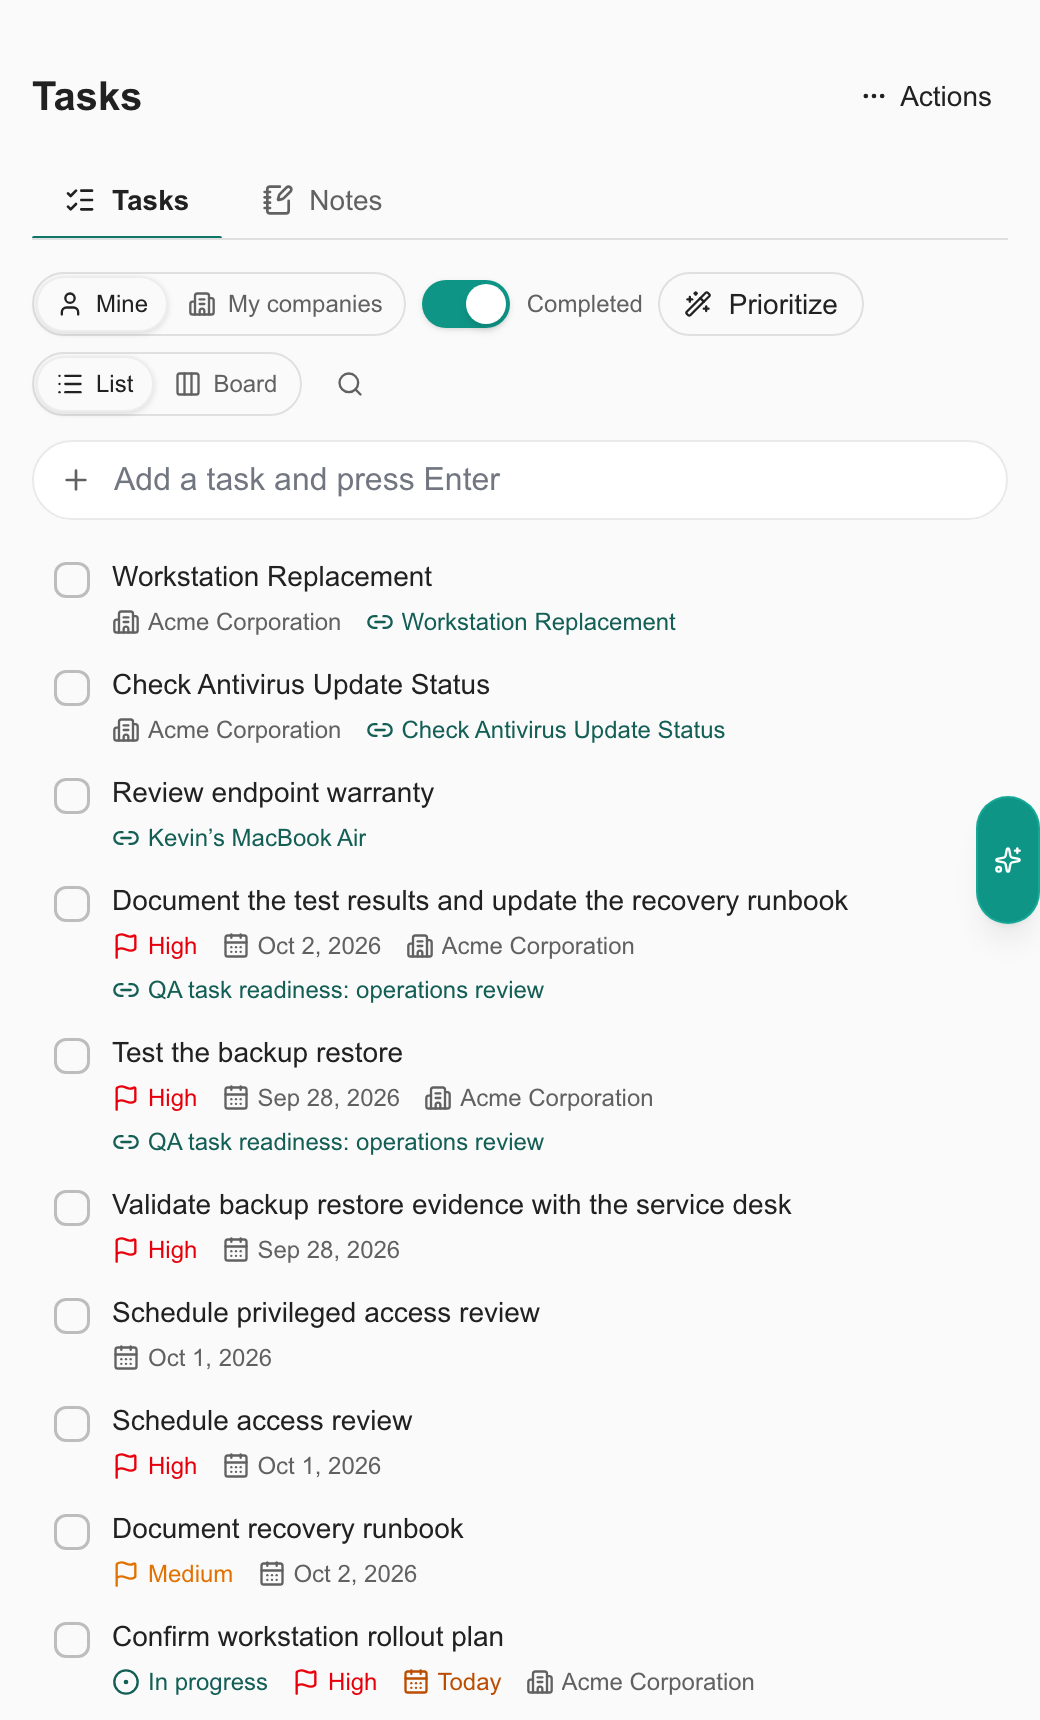Check off Check Antivirus Update Status task
The image size is (1040, 1720).
(72, 687)
